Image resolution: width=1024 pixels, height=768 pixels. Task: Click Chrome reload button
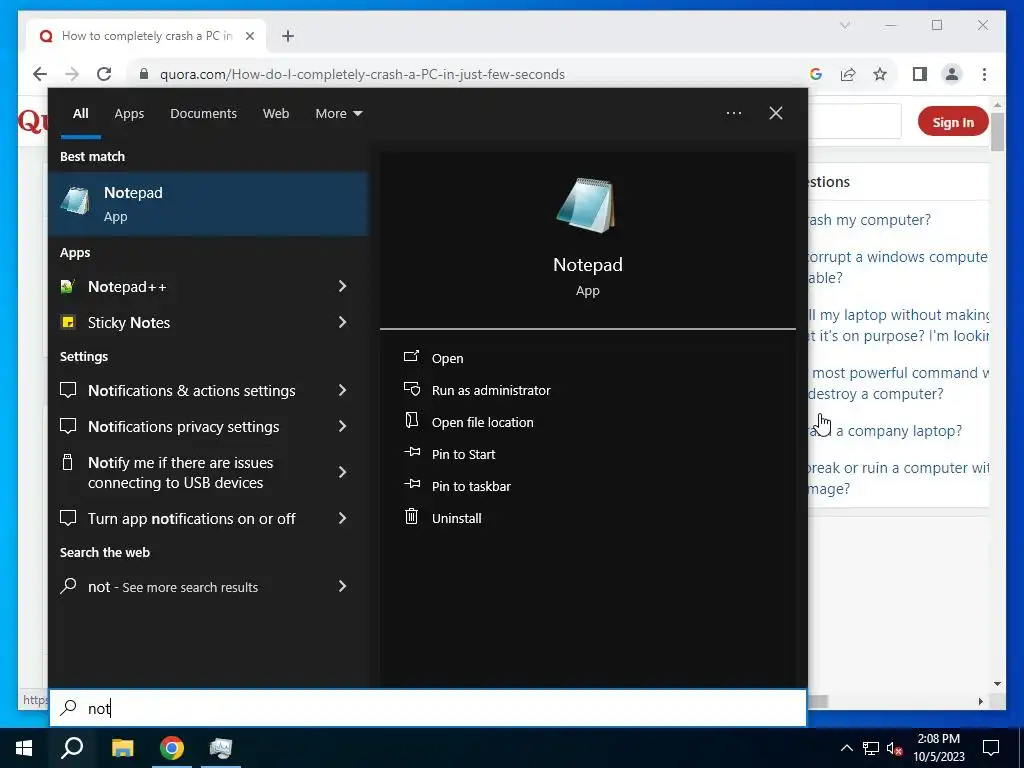104,74
